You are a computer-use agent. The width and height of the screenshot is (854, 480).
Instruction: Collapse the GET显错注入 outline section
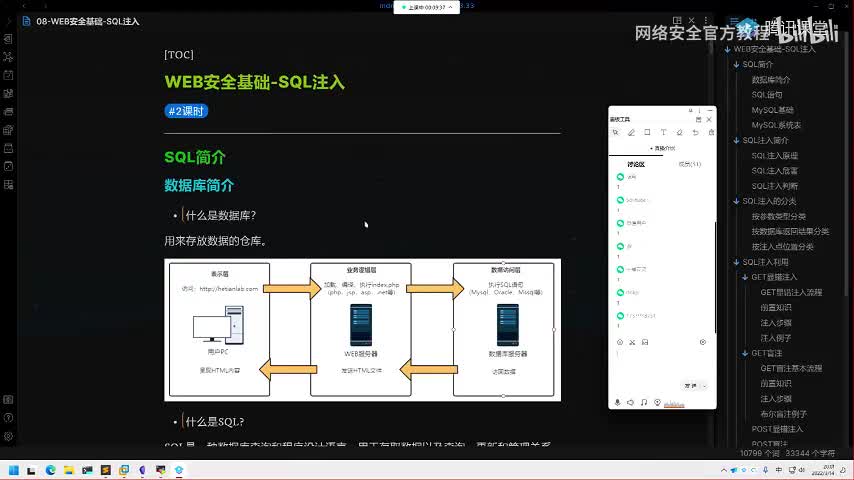(x=745, y=277)
